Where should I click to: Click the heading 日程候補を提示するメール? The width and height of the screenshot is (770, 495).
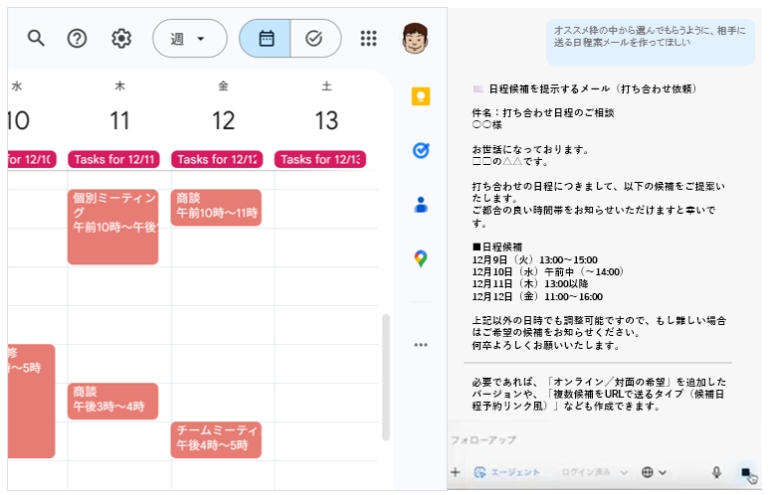(592, 89)
